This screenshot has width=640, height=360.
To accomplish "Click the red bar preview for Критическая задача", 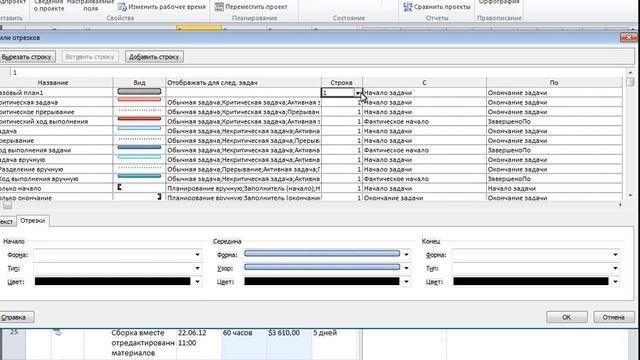I will point(139,100).
